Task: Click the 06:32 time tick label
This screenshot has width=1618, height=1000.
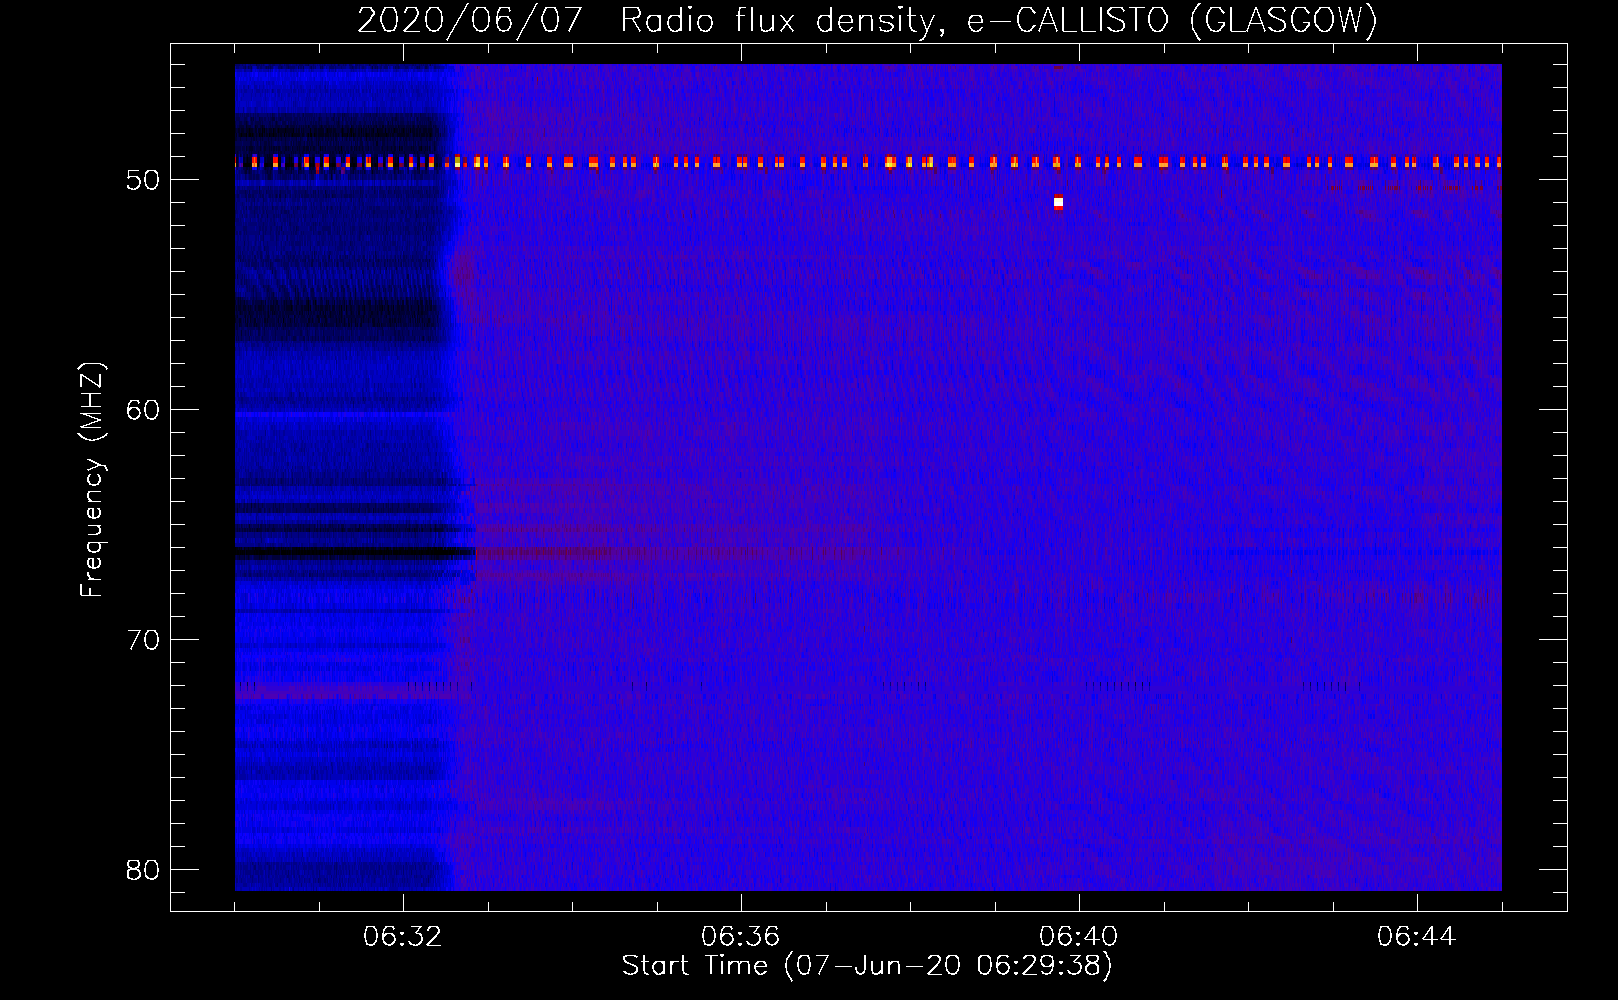Action: click(403, 937)
